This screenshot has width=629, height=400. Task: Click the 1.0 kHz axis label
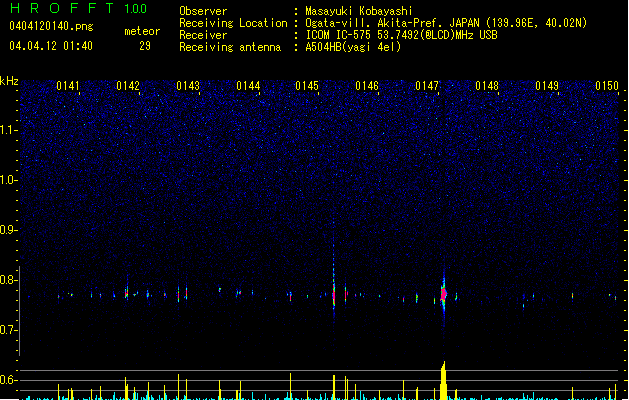8,180
